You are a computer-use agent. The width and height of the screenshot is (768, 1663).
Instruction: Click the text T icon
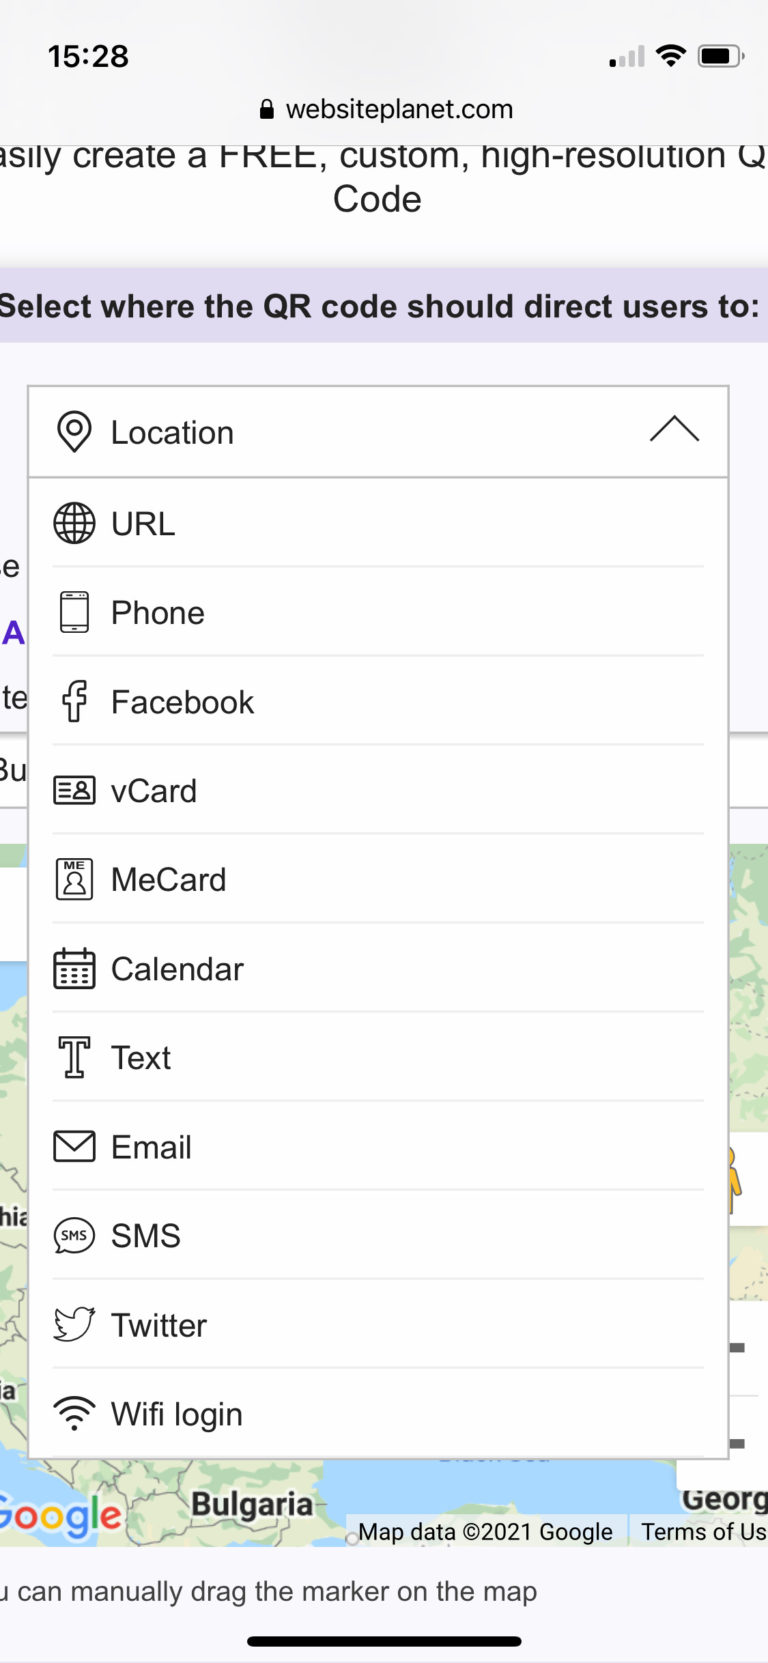point(74,1058)
